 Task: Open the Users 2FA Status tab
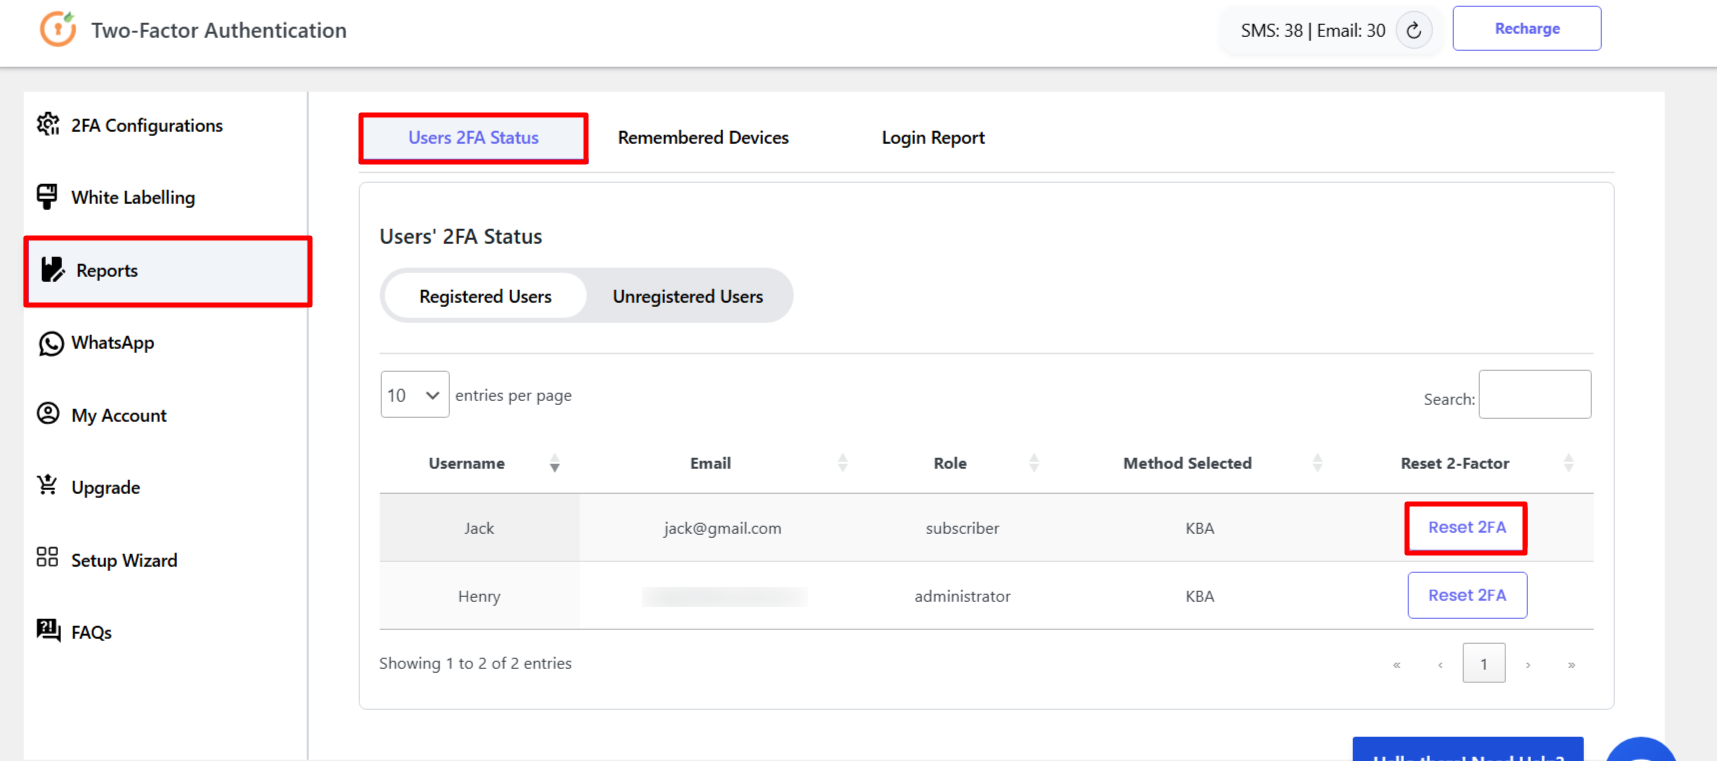(x=473, y=138)
